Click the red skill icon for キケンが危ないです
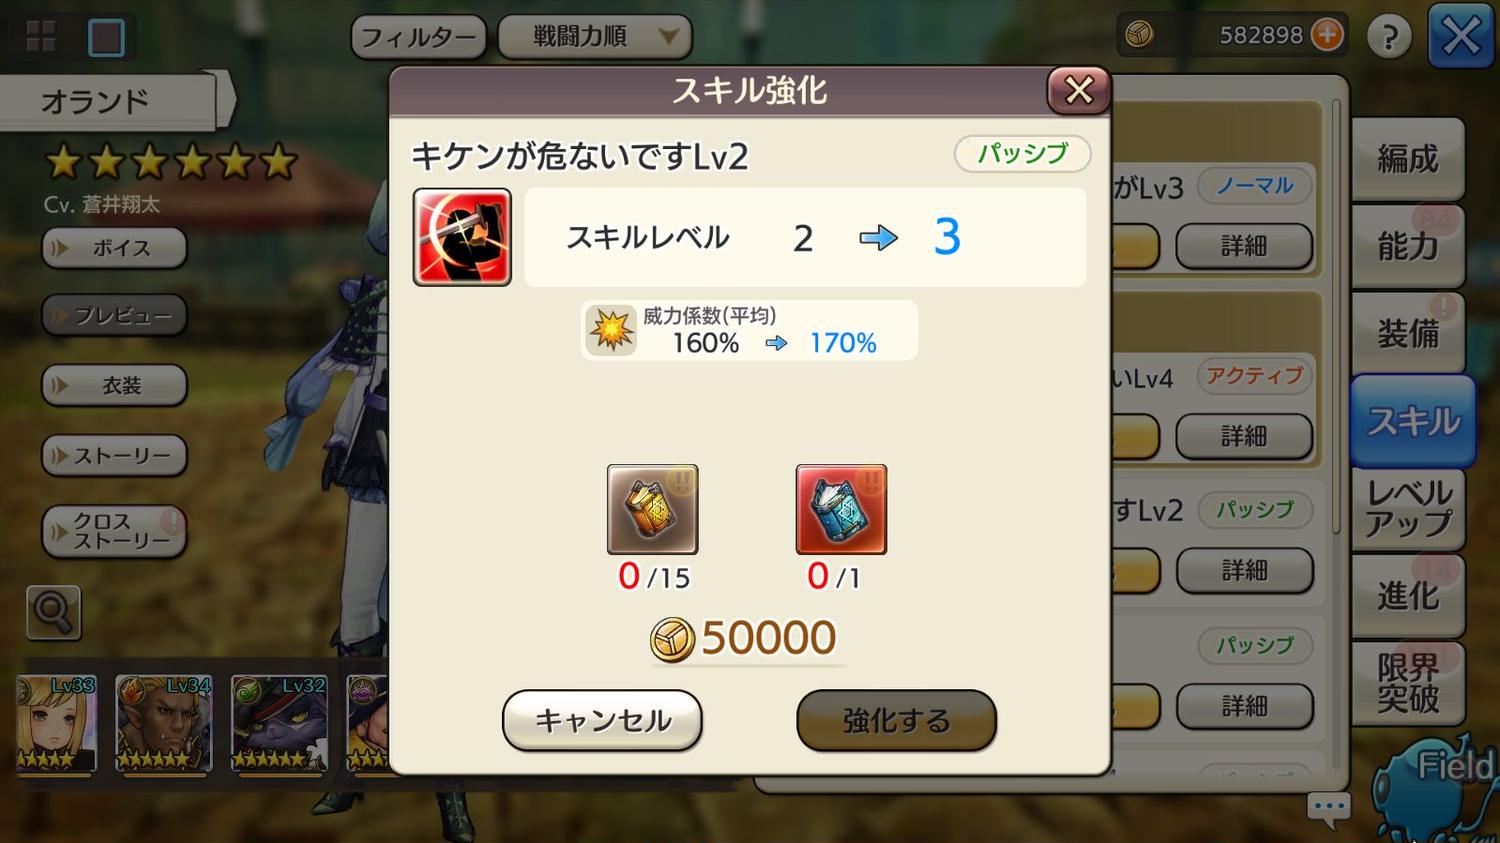 click(462, 237)
